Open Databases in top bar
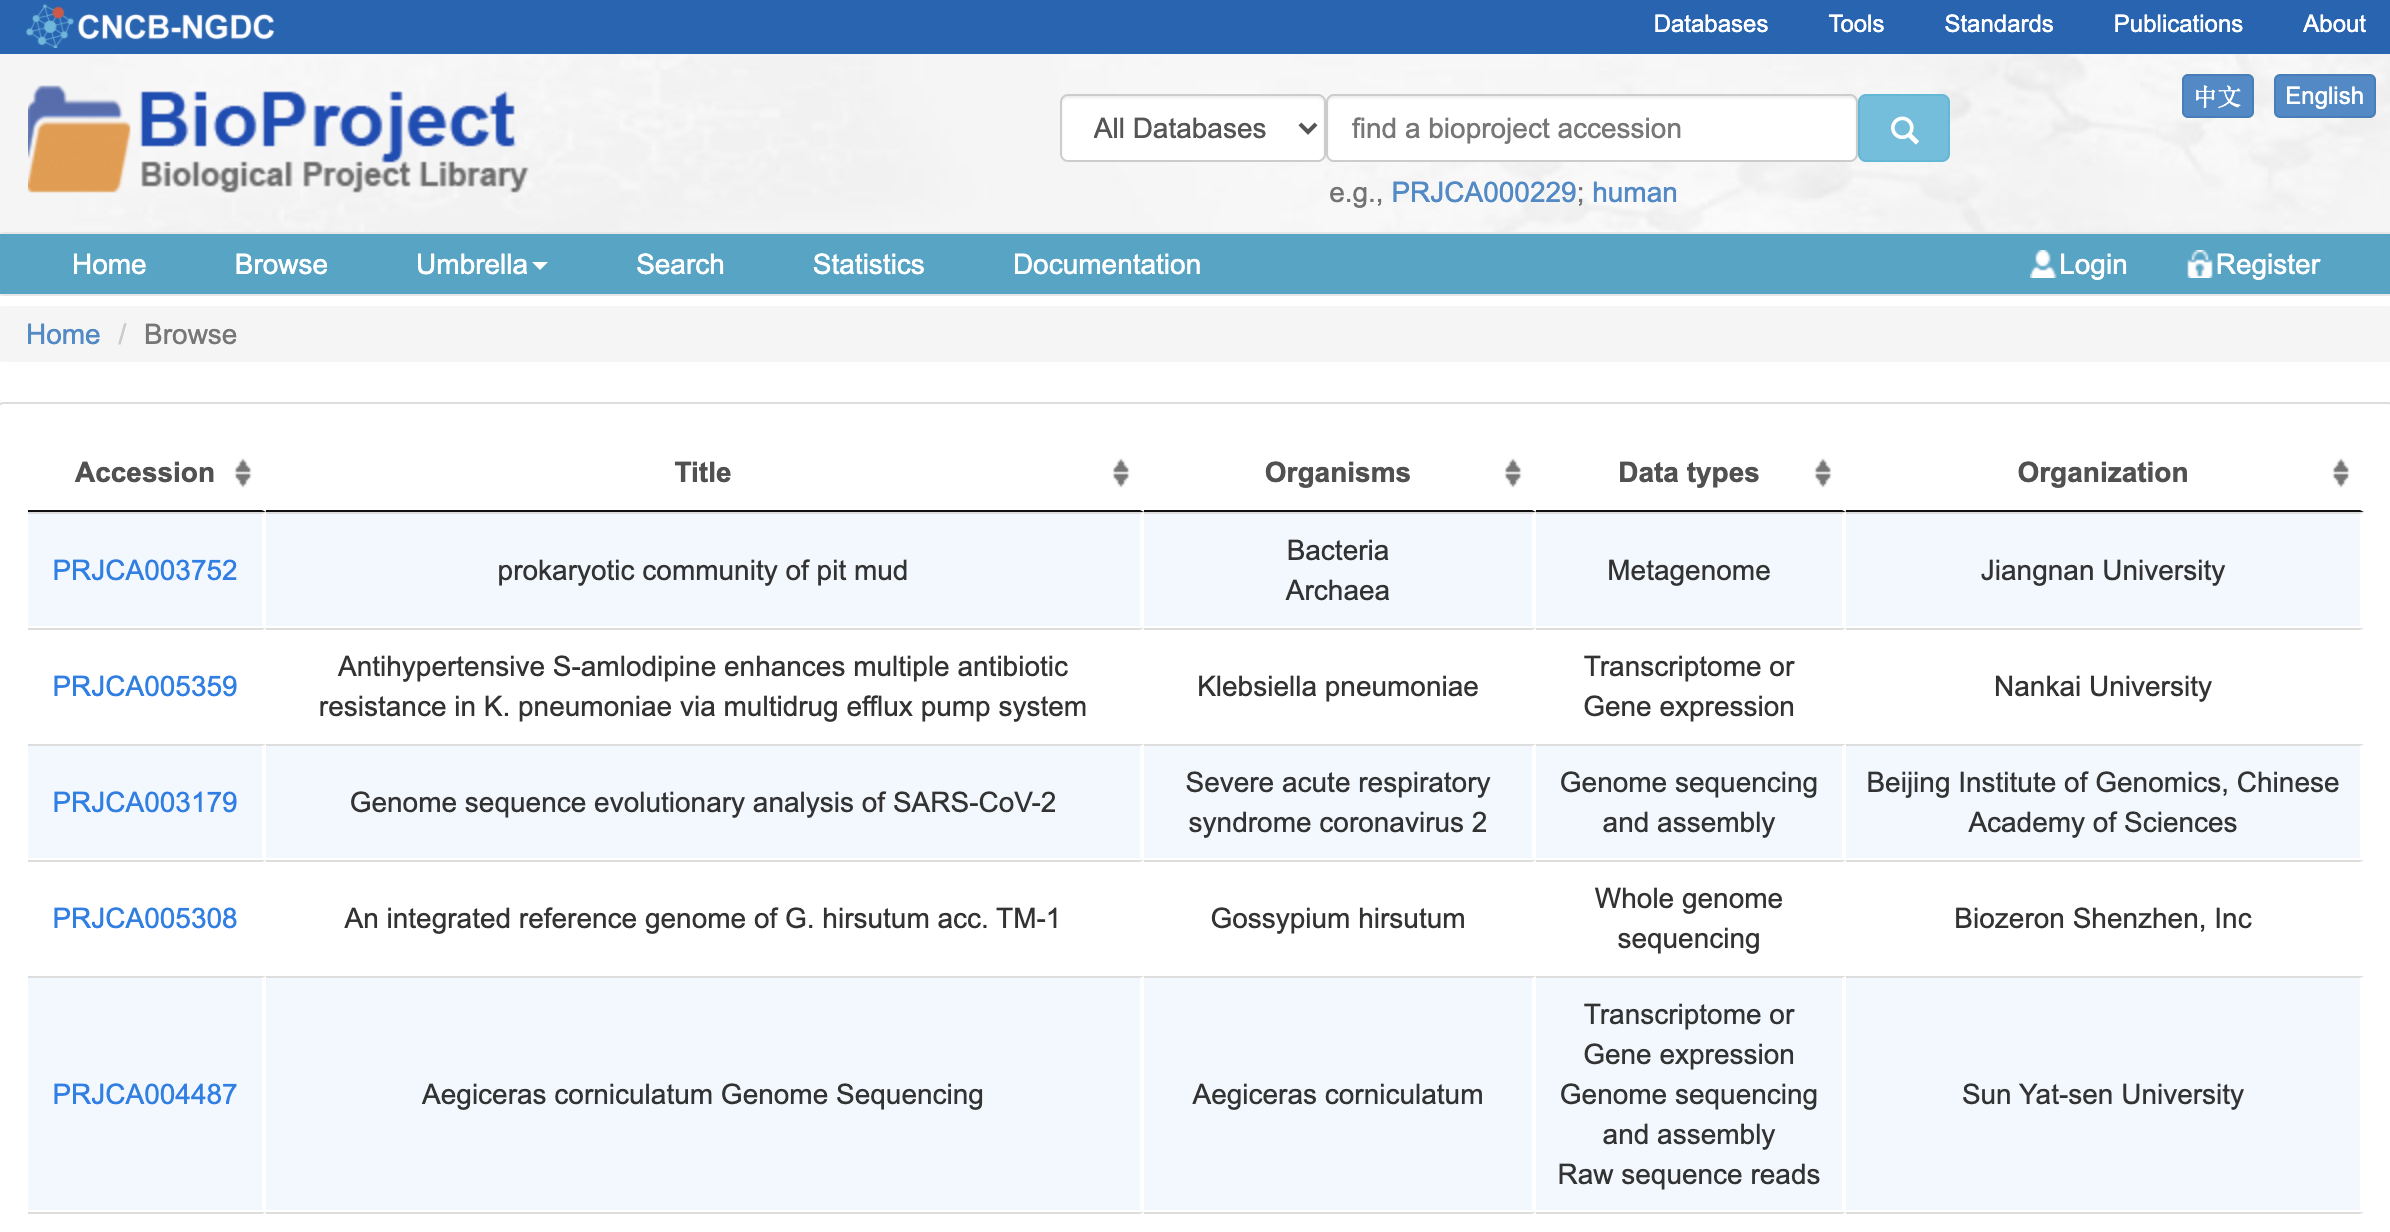 point(1710,24)
